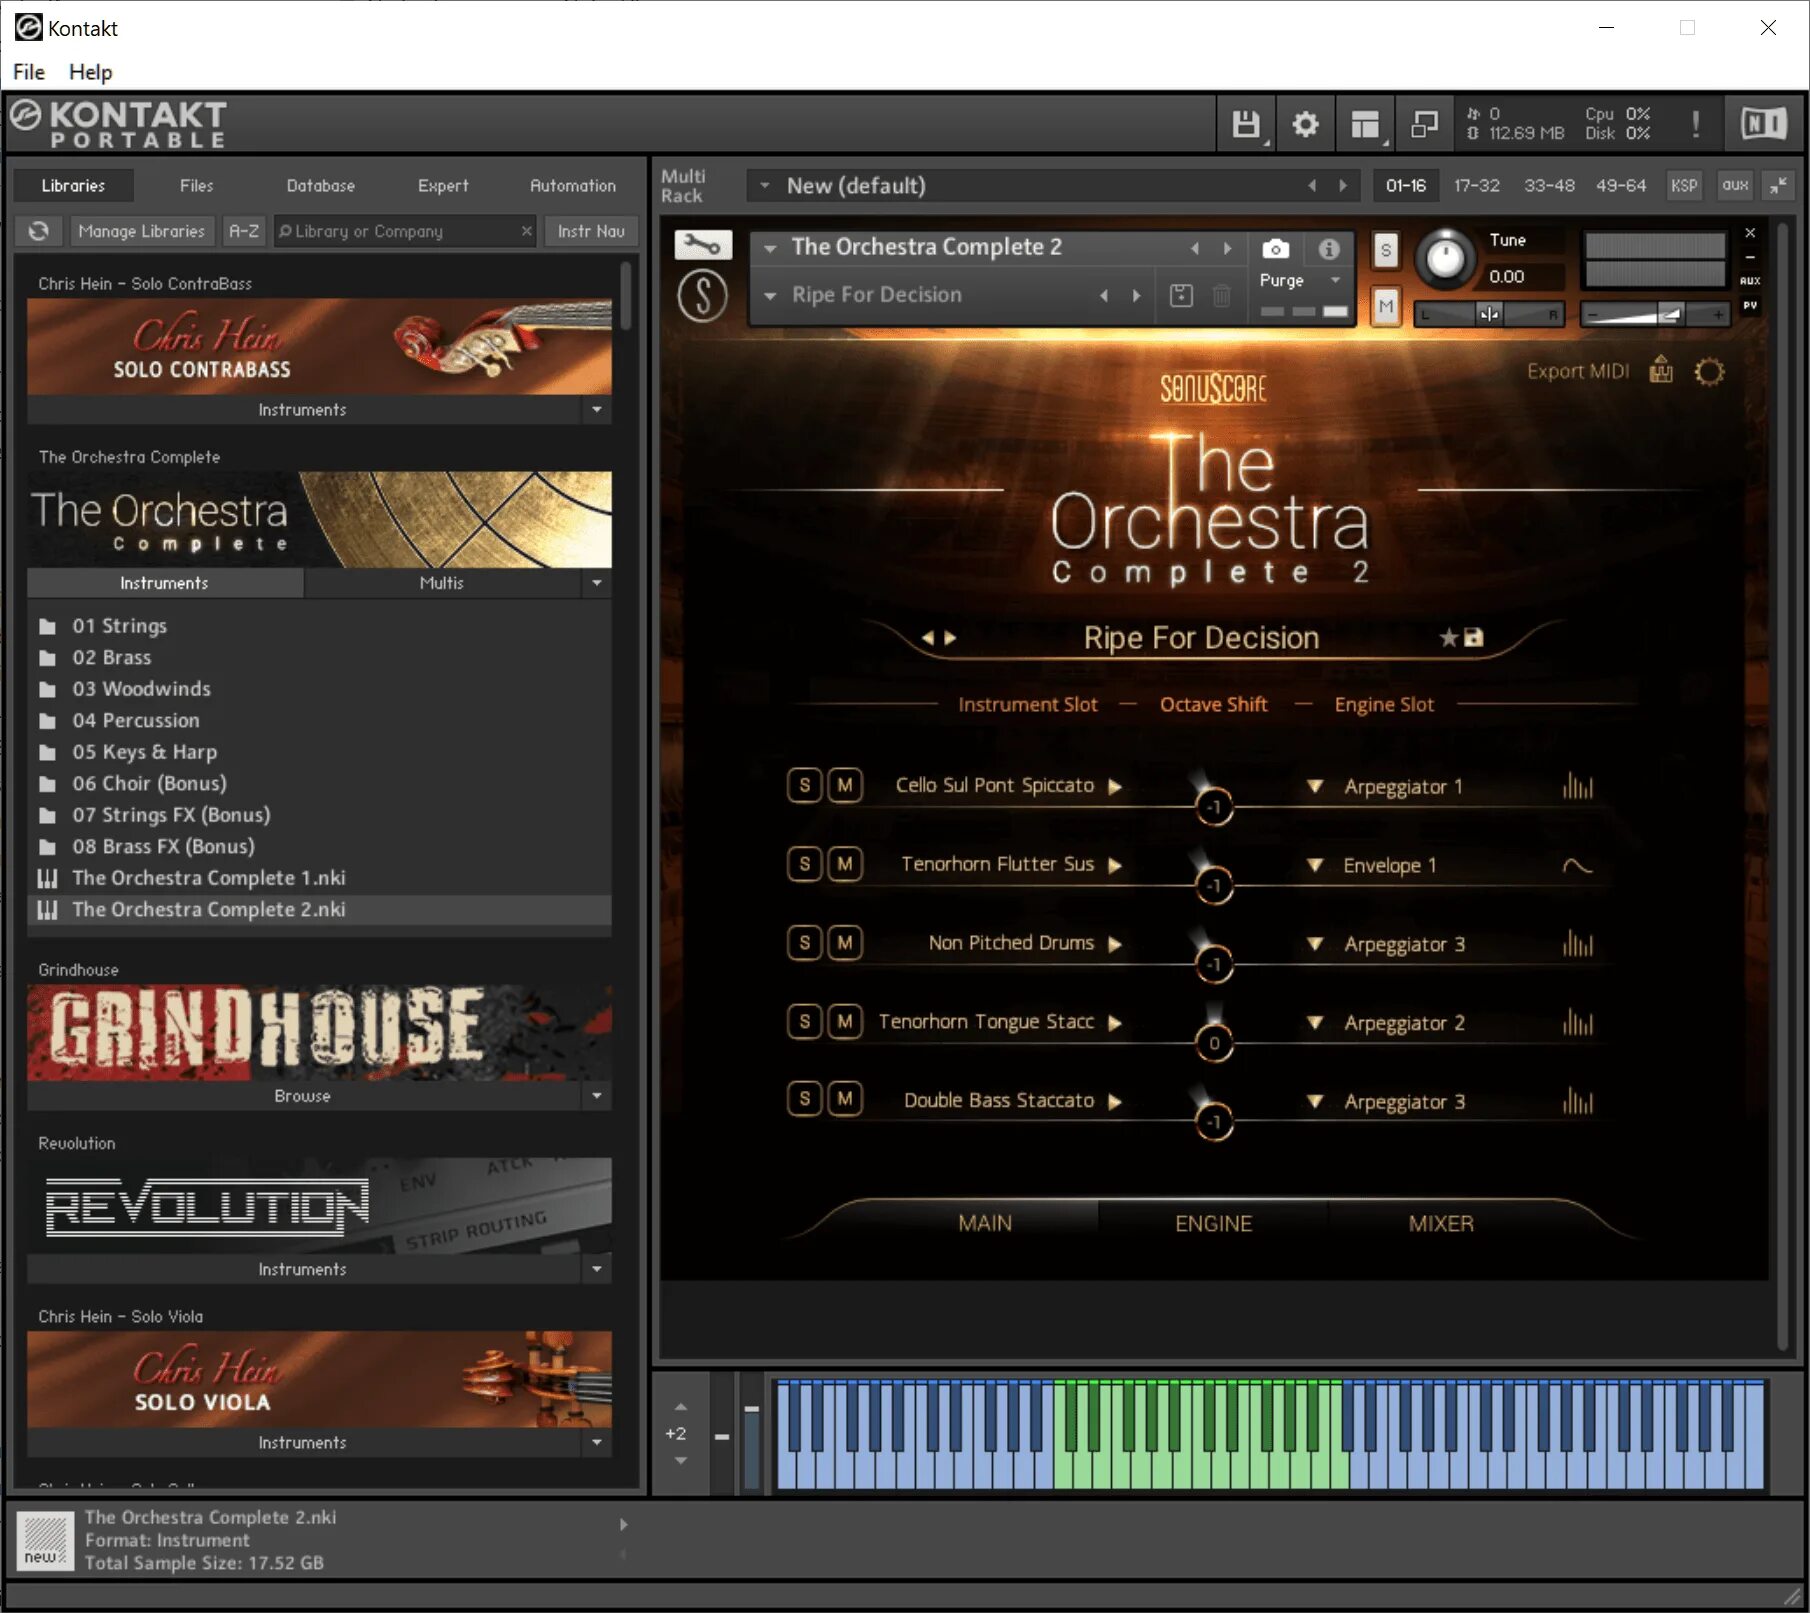Screen dimensions: 1810x1613
Task: Adjust the pan slider
Action: [x=1489, y=314]
